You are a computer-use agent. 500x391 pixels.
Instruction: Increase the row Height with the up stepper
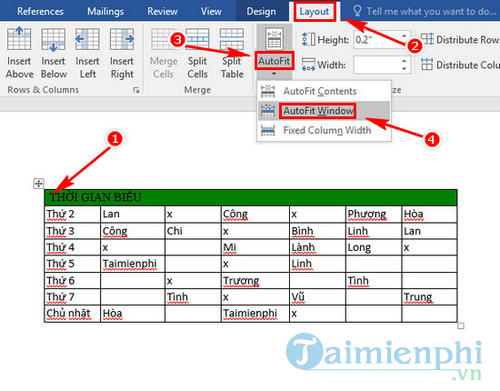[404, 36]
